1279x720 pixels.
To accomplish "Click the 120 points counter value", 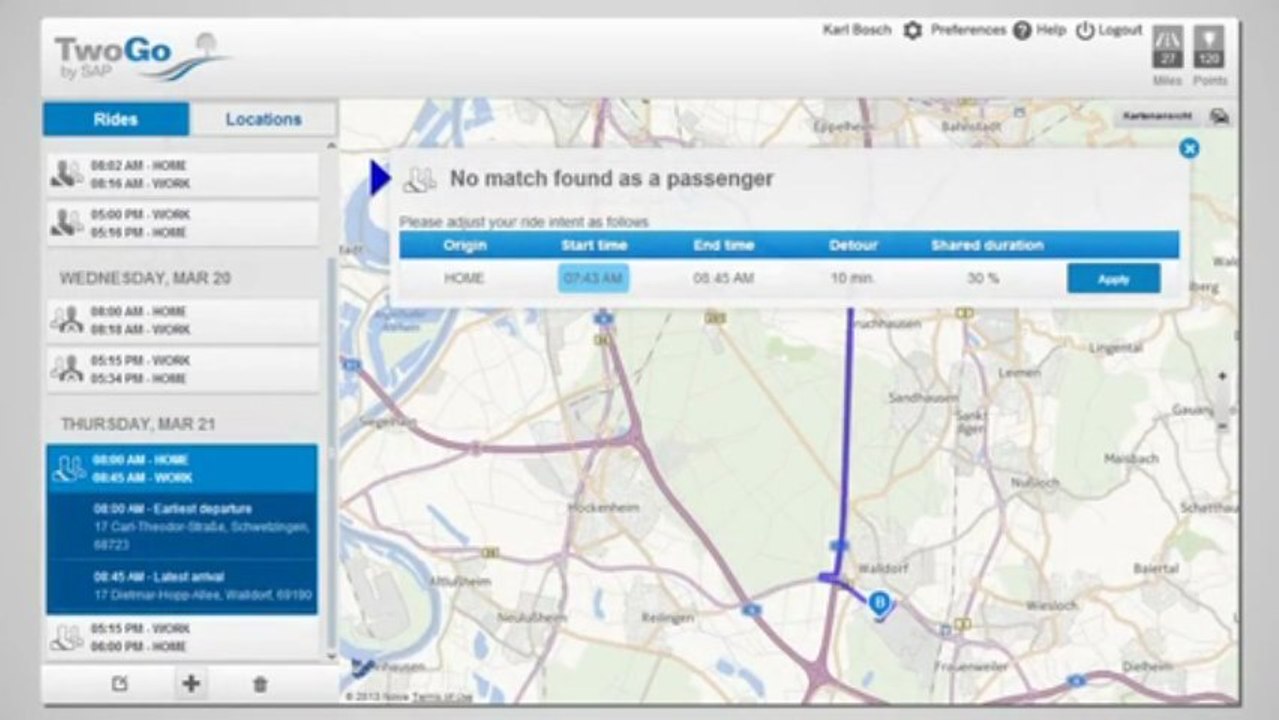I will [1209, 60].
